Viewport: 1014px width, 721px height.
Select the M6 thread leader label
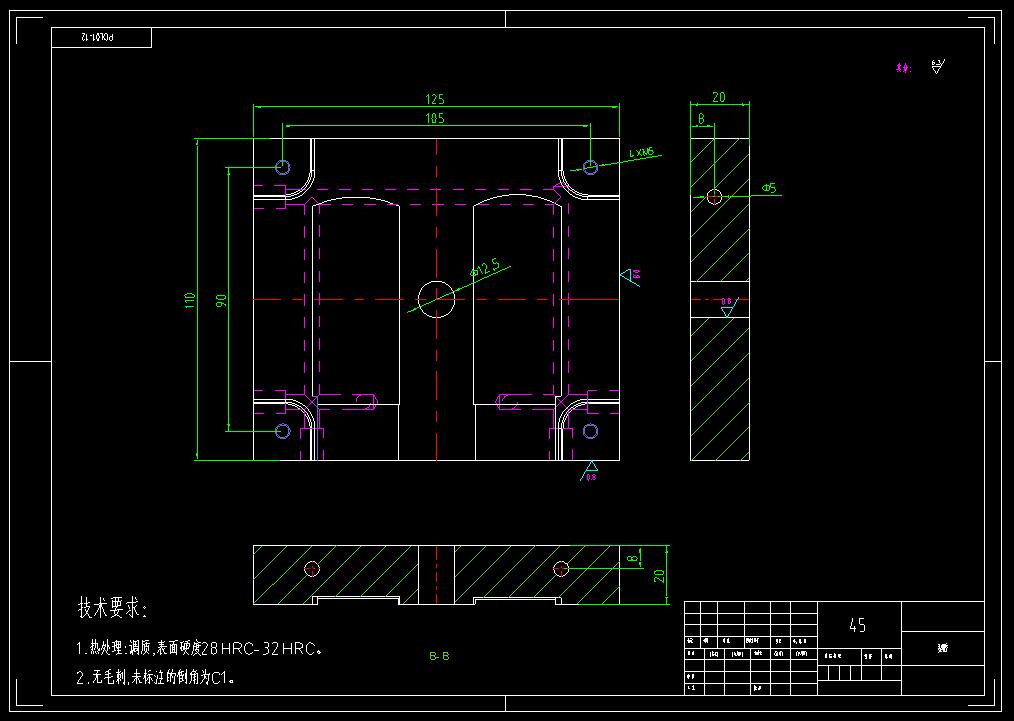point(642,153)
